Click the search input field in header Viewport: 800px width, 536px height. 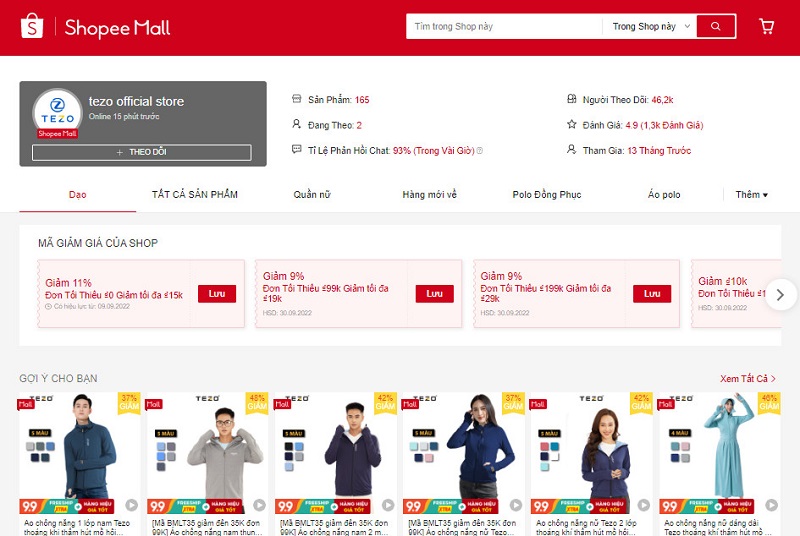503,27
